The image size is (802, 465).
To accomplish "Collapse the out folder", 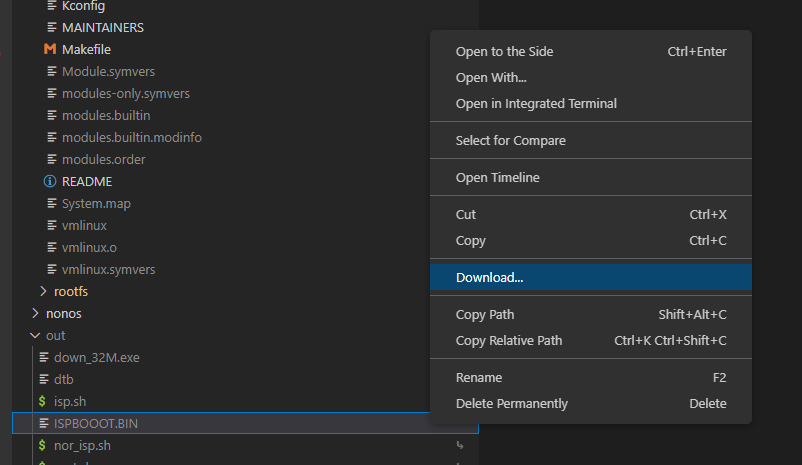I will click(35, 336).
